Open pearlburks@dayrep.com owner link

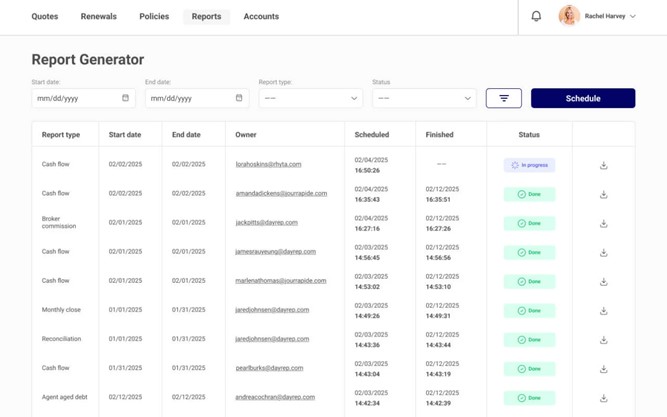269,368
